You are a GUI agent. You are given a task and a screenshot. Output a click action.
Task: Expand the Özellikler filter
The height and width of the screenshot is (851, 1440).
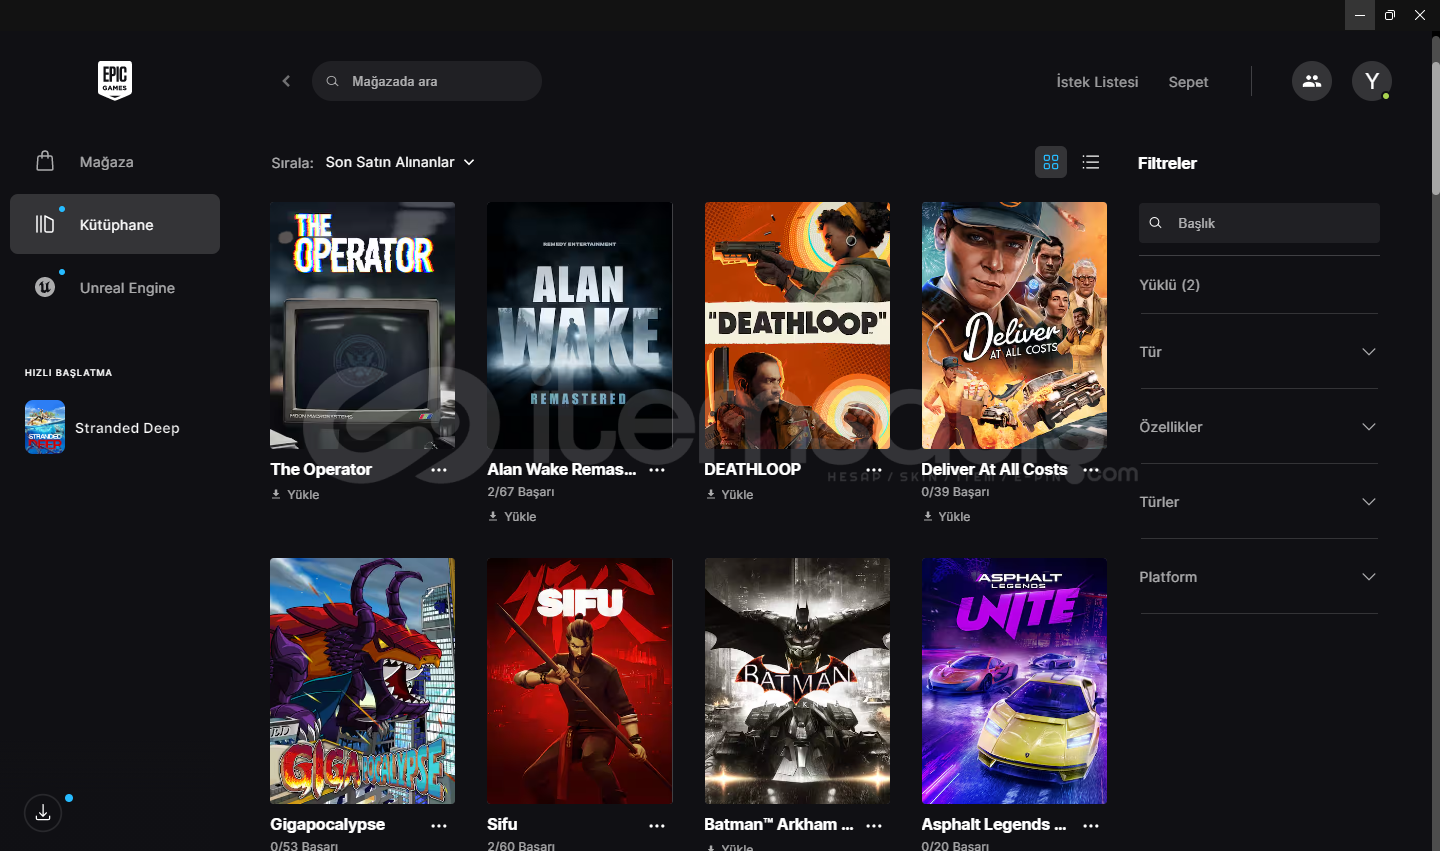[x=1259, y=426]
